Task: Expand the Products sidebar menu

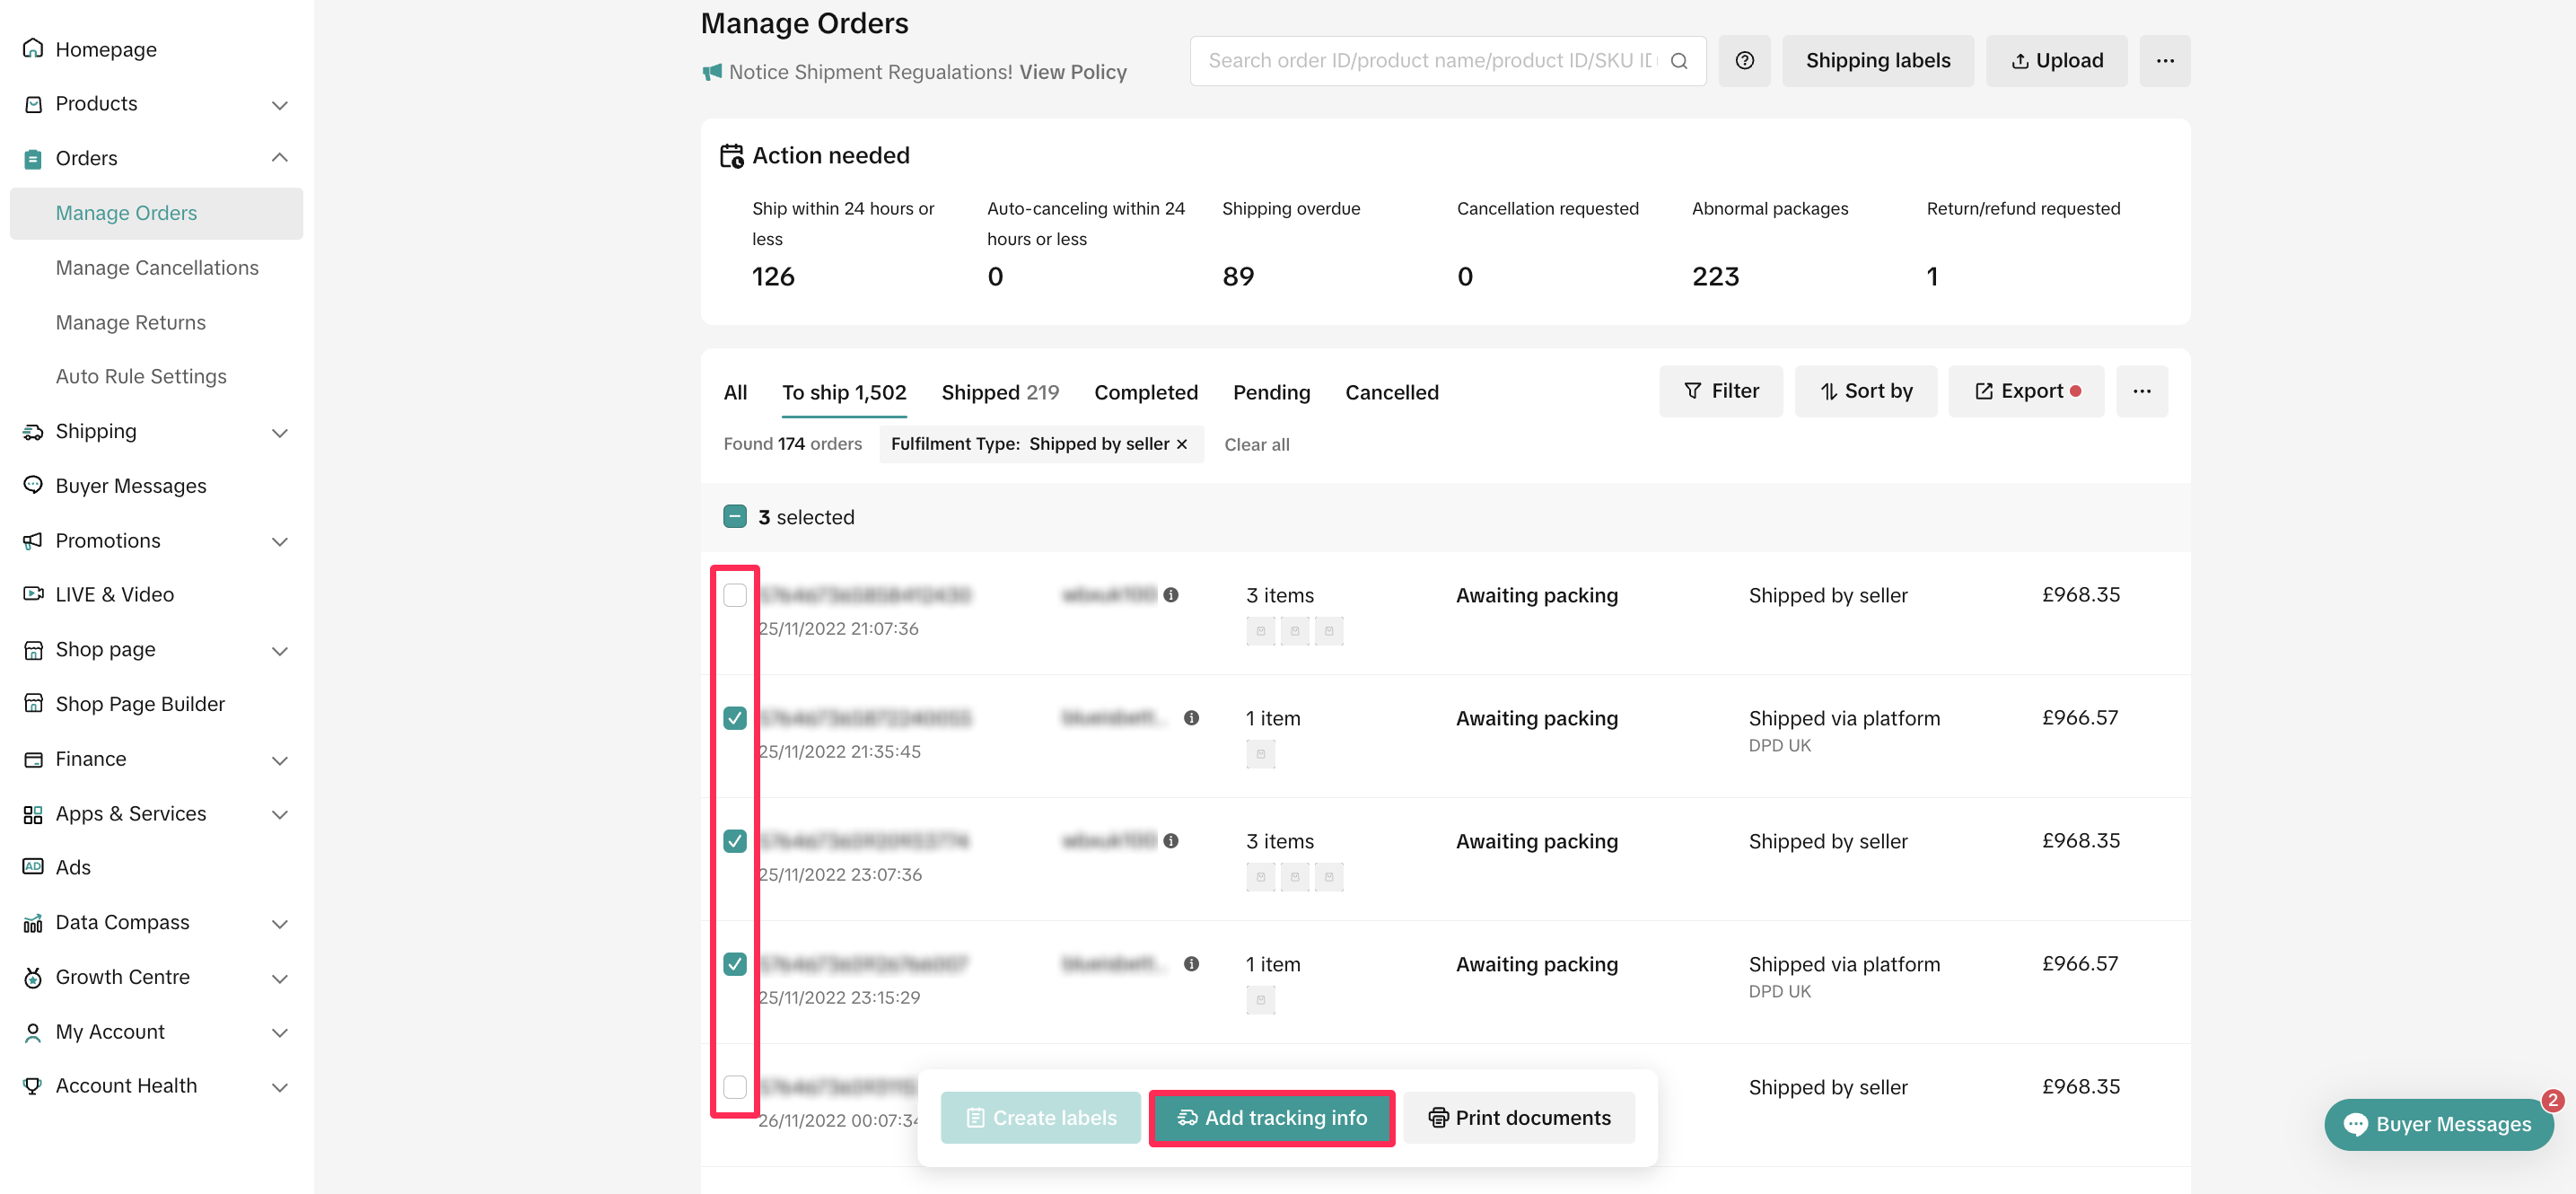Action: tap(280, 104)
